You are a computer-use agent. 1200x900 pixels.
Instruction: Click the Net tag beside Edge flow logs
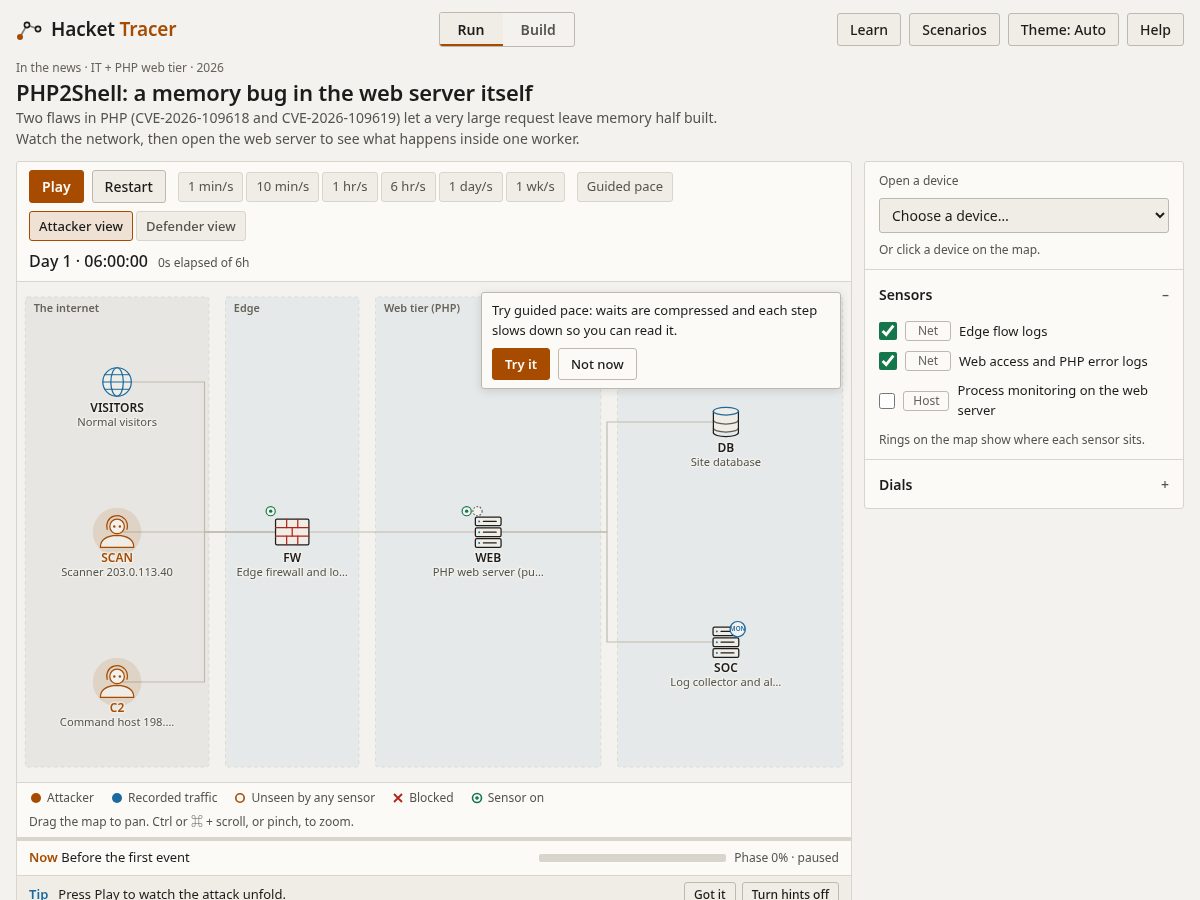click(928, 331)
